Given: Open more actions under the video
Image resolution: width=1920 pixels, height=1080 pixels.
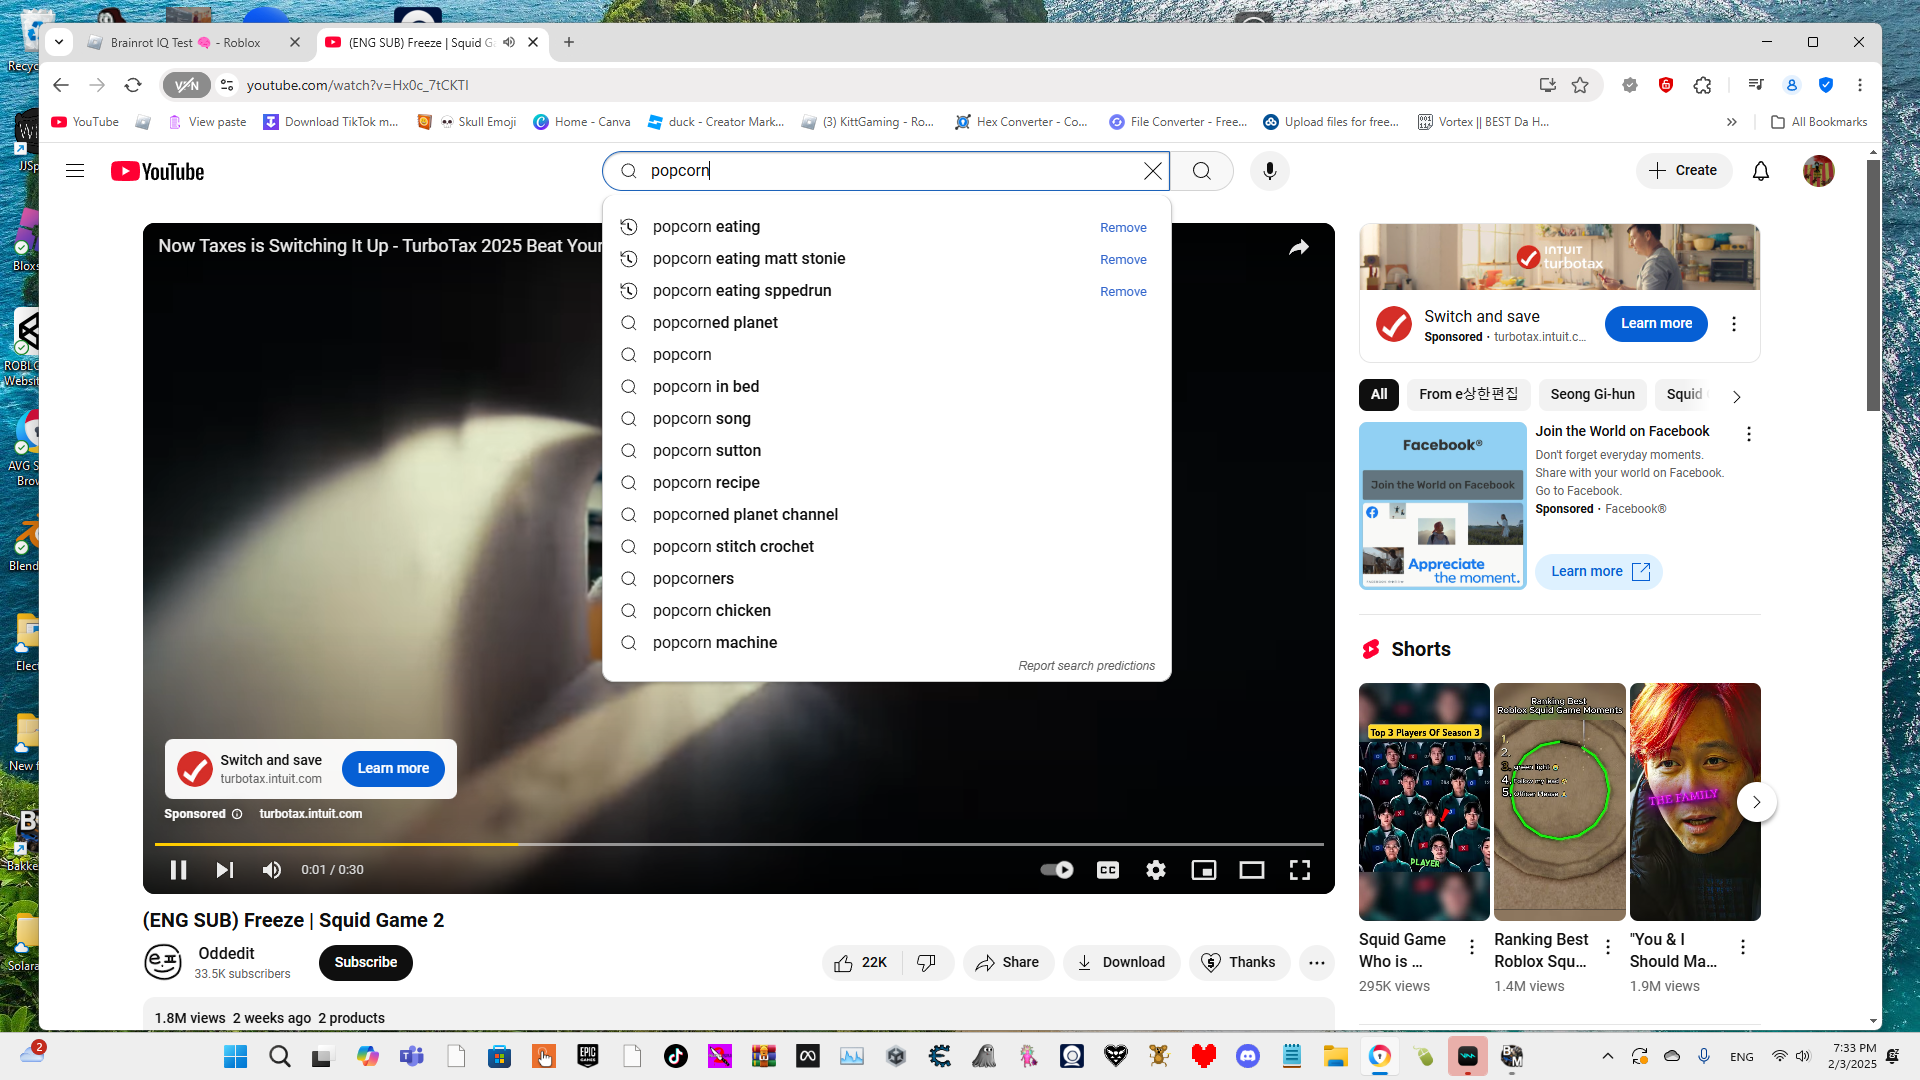Looking at the screenshot, I should pos(1317,963).
